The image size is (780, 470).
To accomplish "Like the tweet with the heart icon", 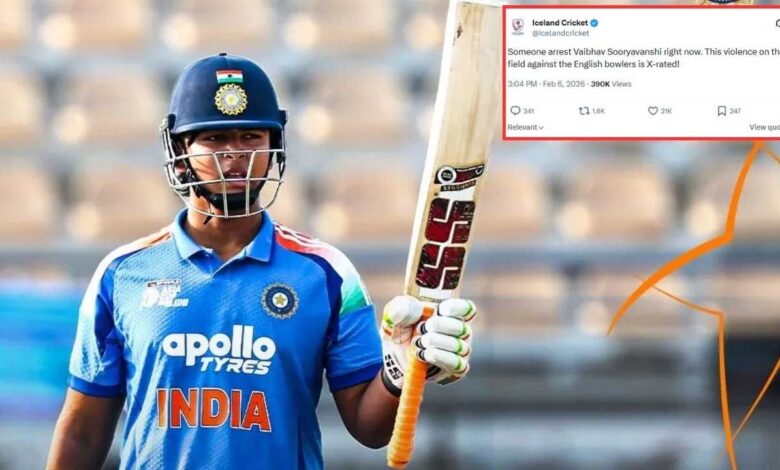I will [653, 111].
